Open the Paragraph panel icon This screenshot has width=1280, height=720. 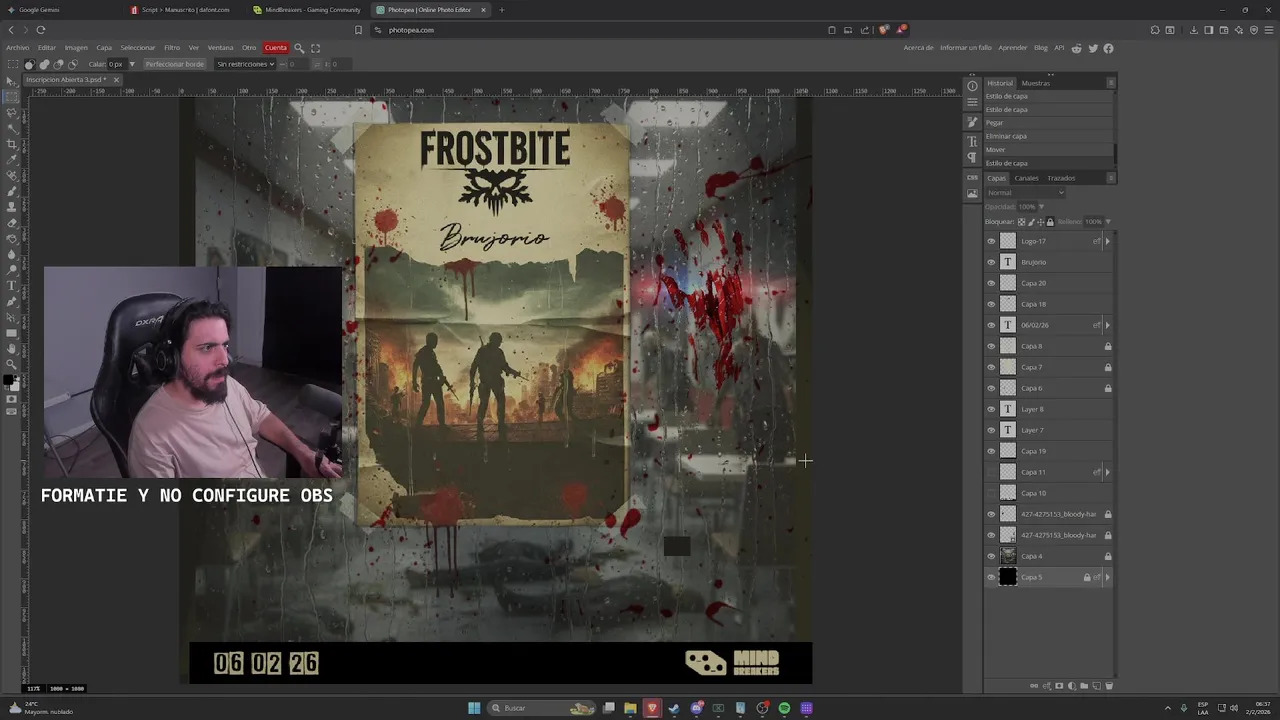(972, 158)
